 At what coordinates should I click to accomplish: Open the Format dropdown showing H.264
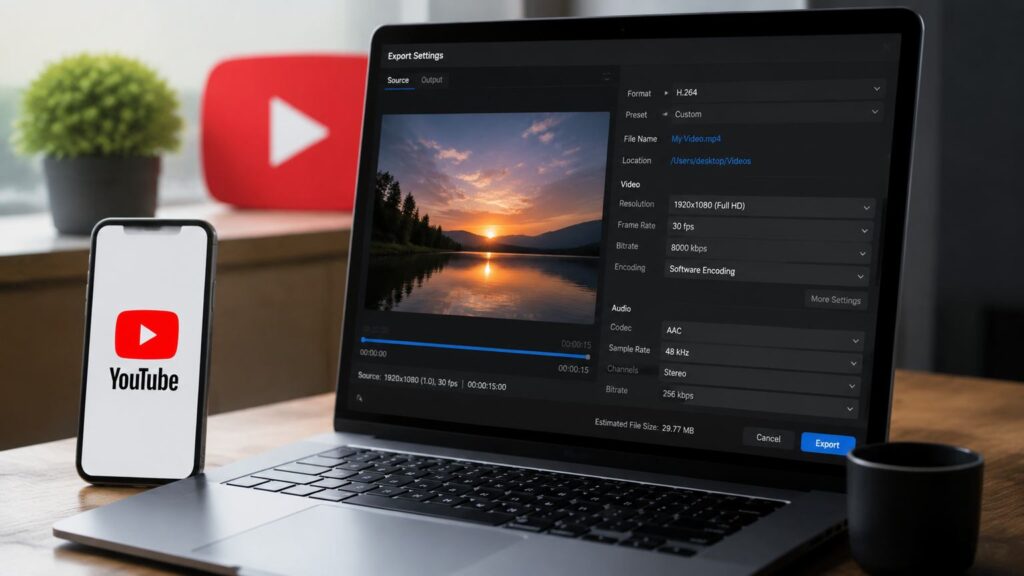click(x=776, y=91)
